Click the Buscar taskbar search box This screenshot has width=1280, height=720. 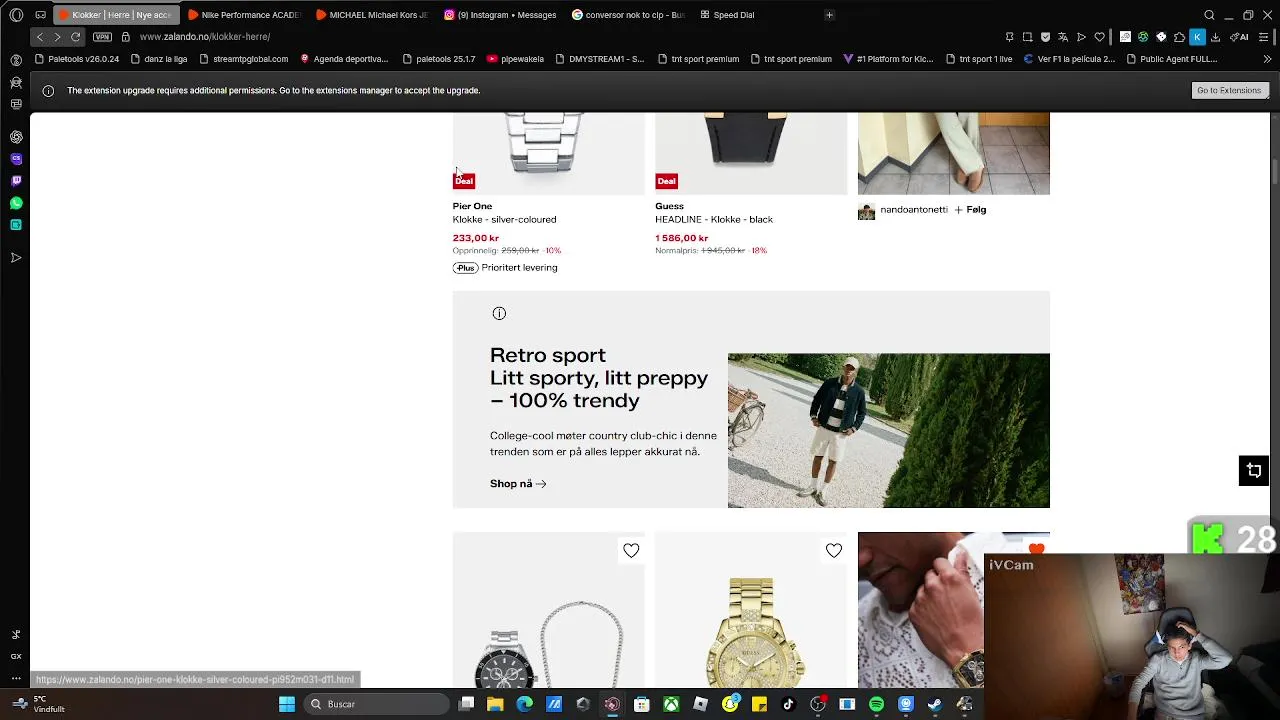click(374, 704)
